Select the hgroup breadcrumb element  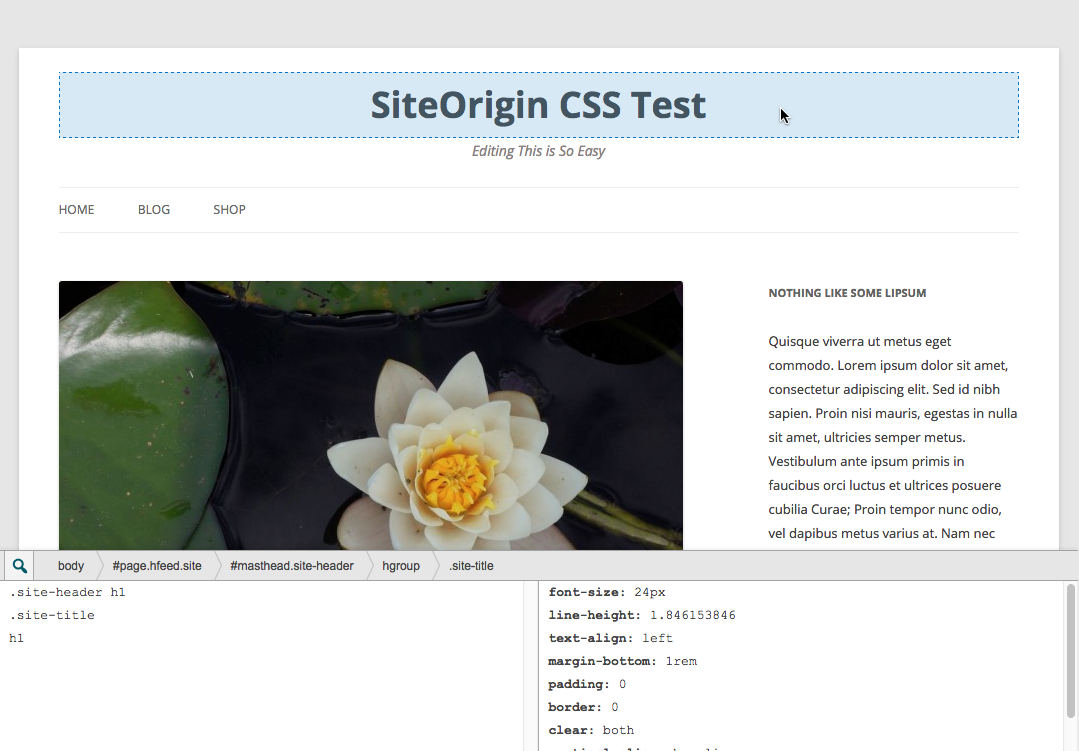click(401, 565)
